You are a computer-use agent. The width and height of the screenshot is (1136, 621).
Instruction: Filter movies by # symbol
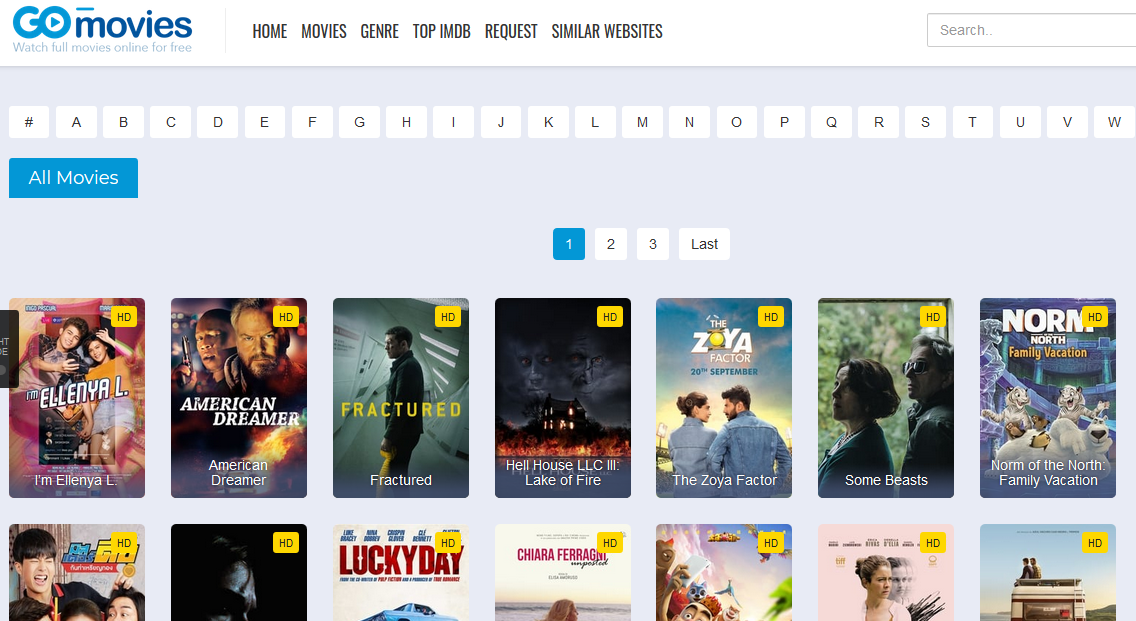coord(29,122)
